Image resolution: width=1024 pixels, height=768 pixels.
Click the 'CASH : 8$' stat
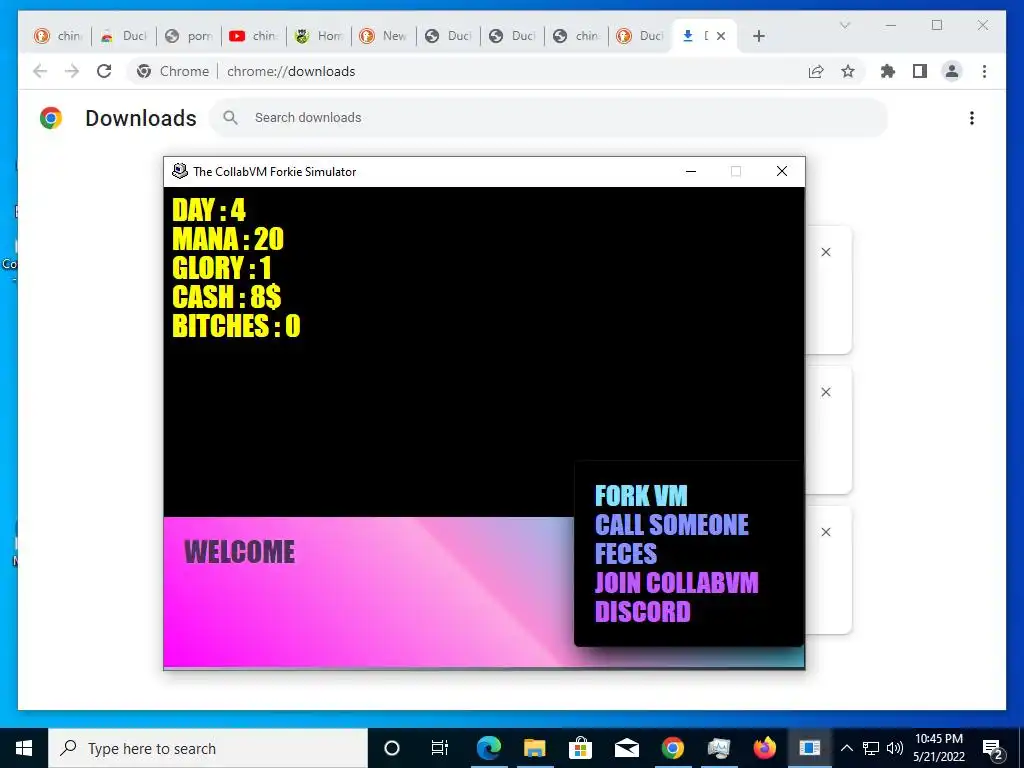tap(227, 296)
